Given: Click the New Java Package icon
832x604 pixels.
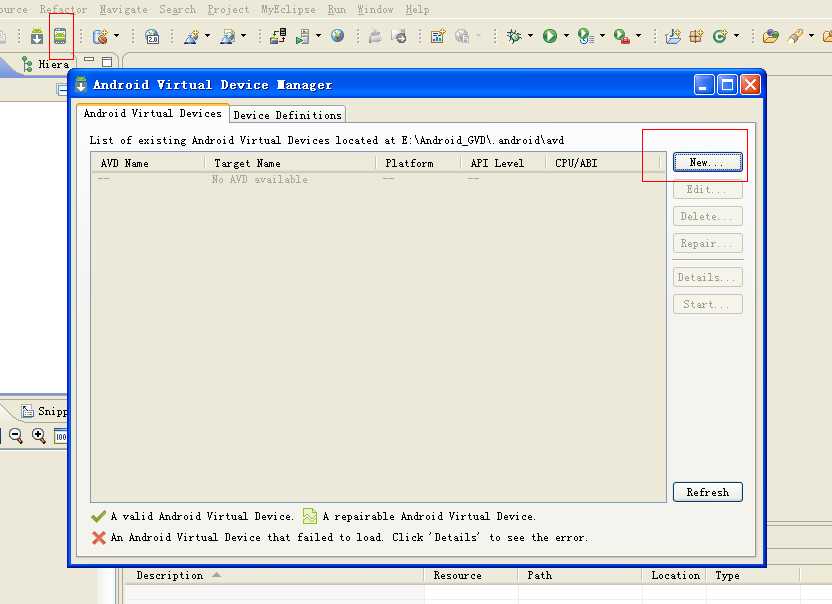Looking at the screenshot, I should pyautogui.click(x=696, y=36).
